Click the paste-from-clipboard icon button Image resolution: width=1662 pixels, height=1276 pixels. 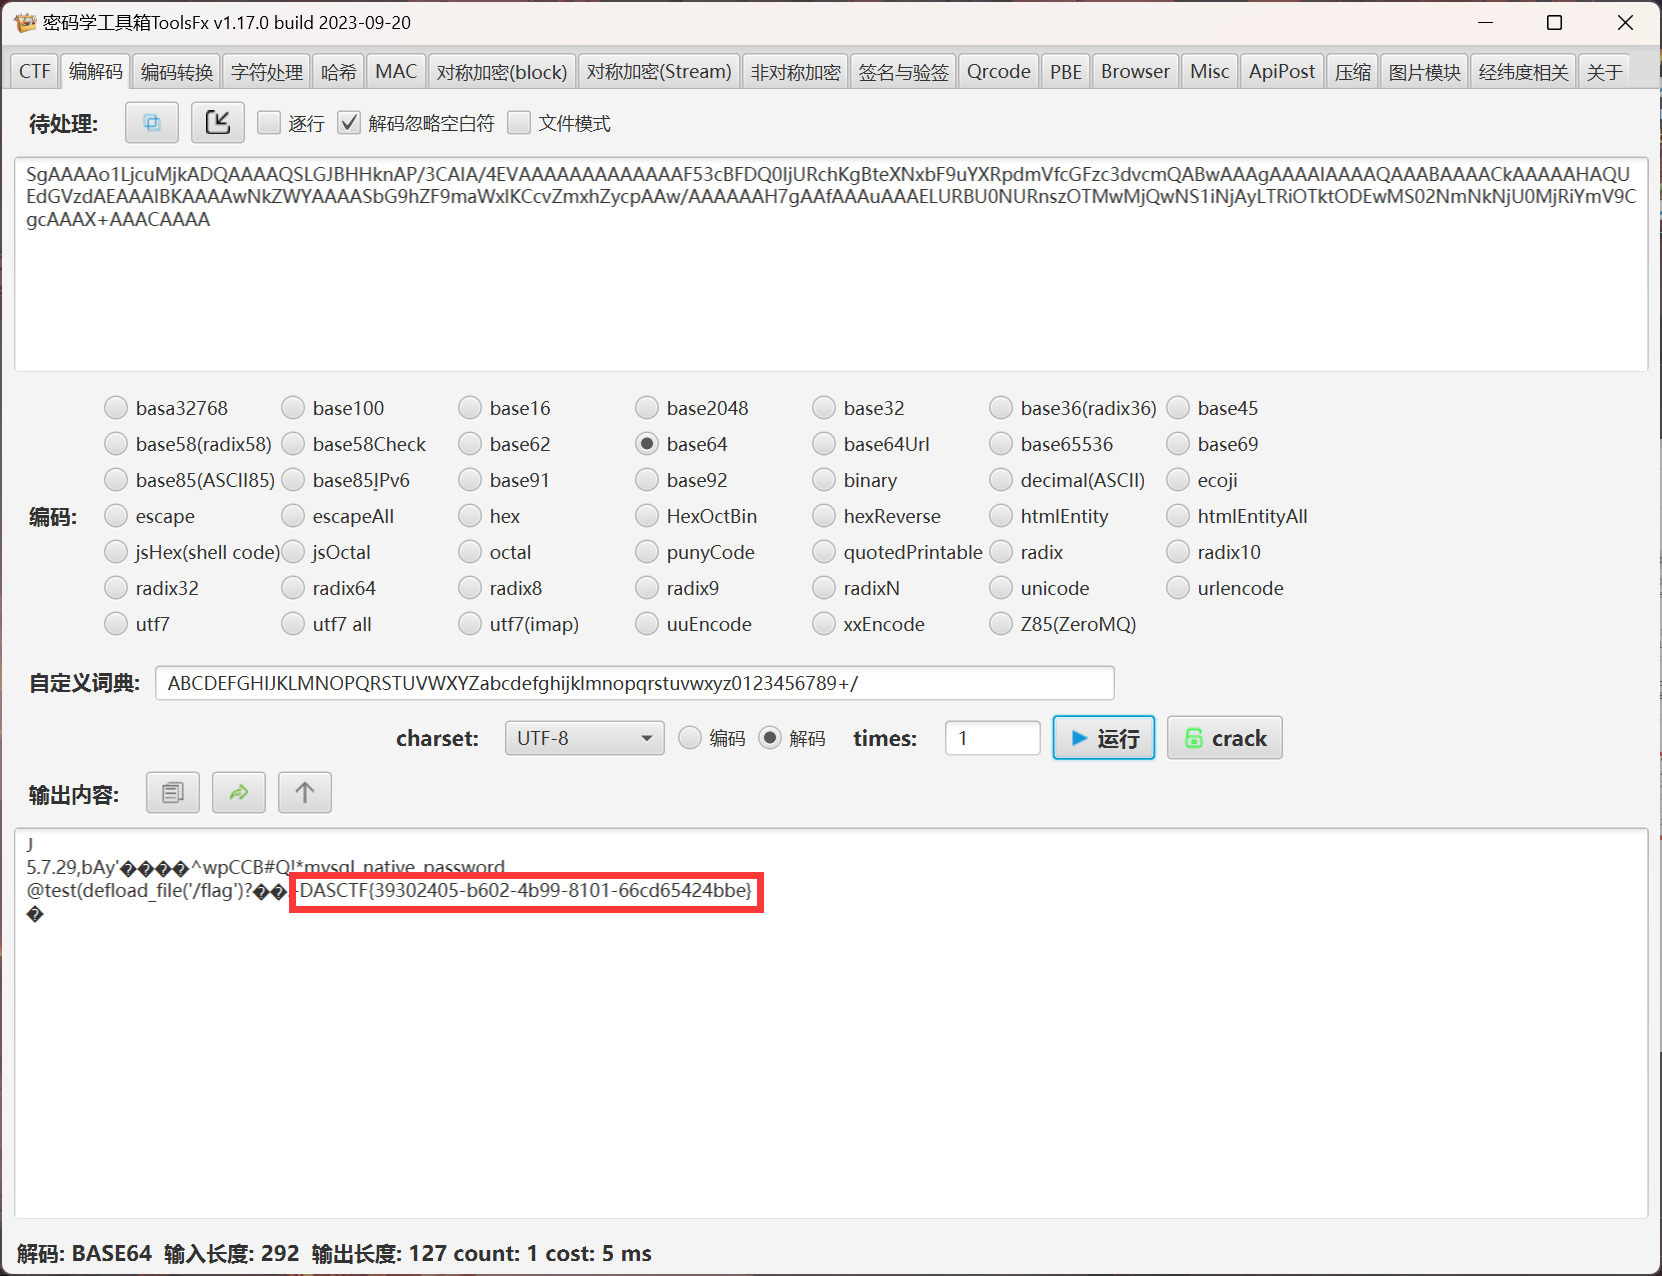click(152, 123)
